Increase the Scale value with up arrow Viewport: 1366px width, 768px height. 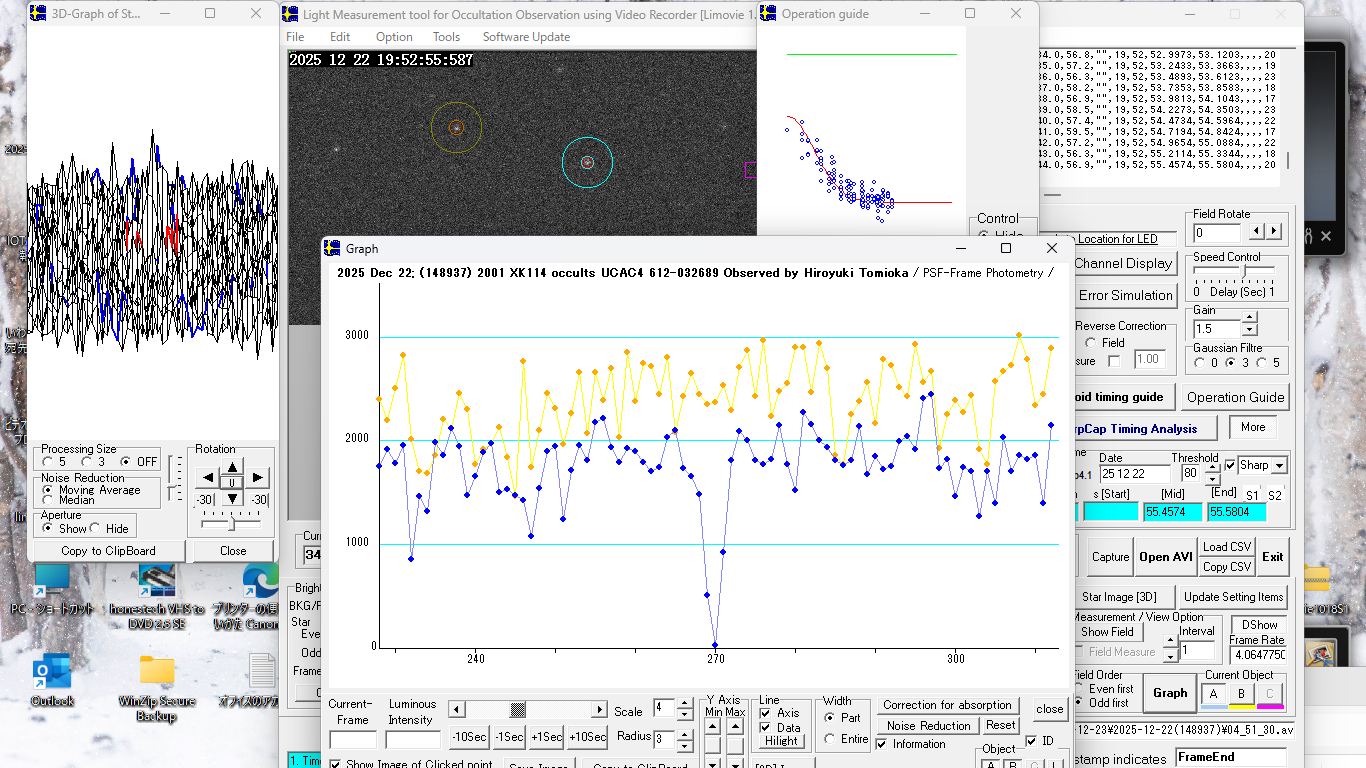pyautogui.click(x=685, y=705)
